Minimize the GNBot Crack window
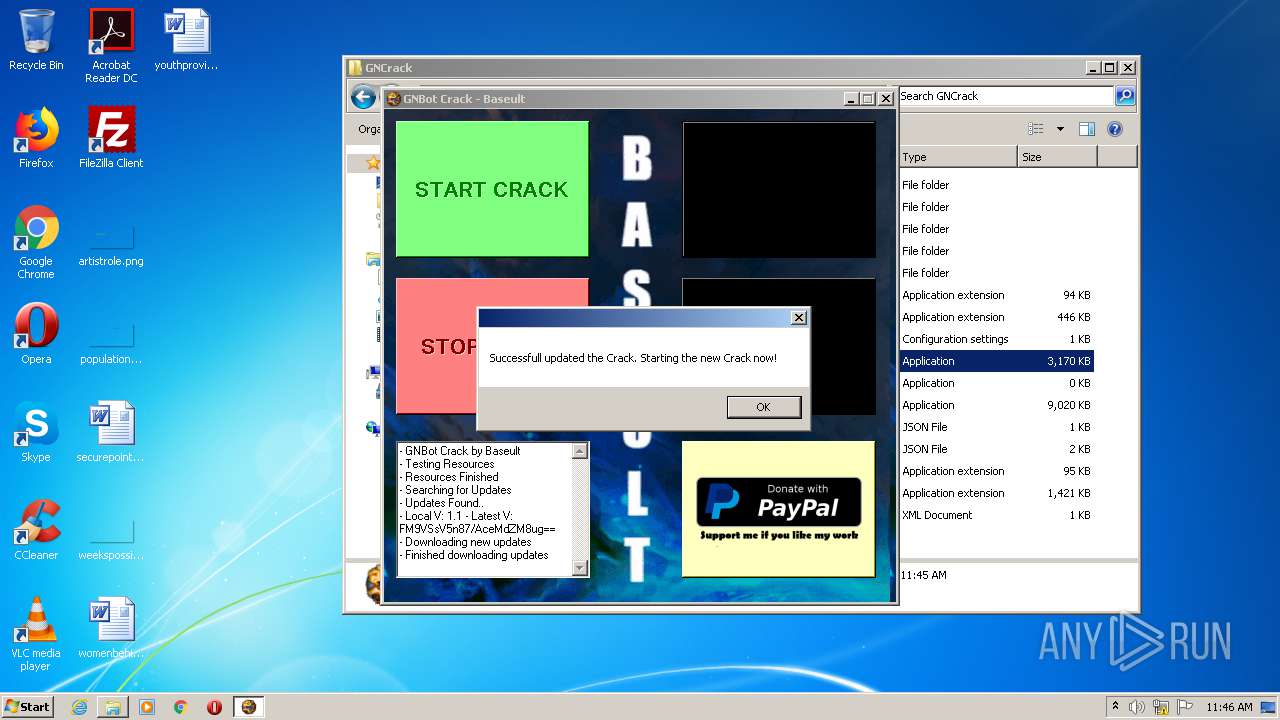 click(850, 99)
